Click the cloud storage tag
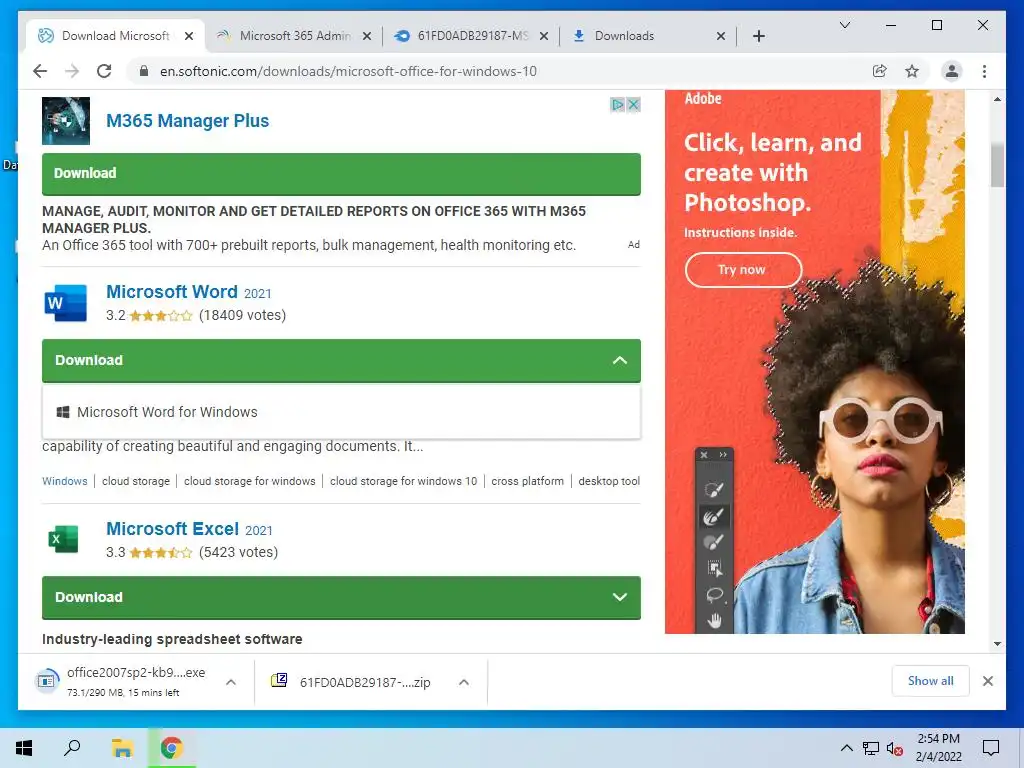1024x768 pixels. (x=136, y=481)
